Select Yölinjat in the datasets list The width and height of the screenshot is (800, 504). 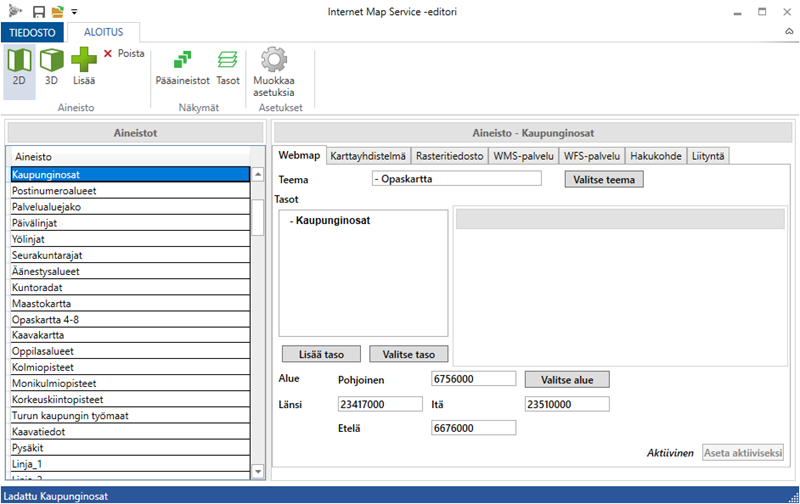(131, 239)
